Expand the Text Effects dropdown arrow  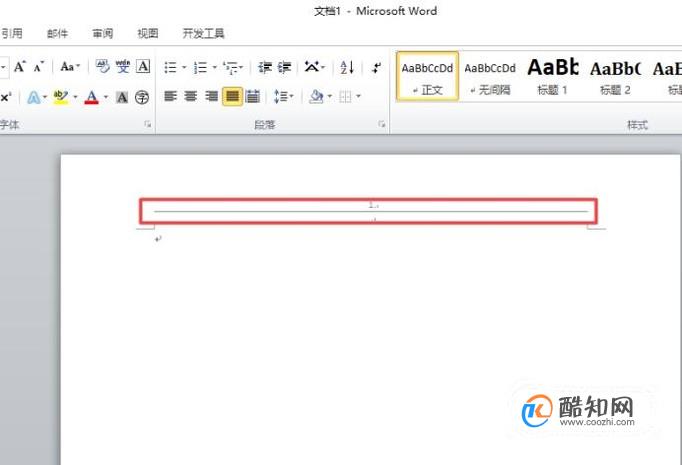44,97
